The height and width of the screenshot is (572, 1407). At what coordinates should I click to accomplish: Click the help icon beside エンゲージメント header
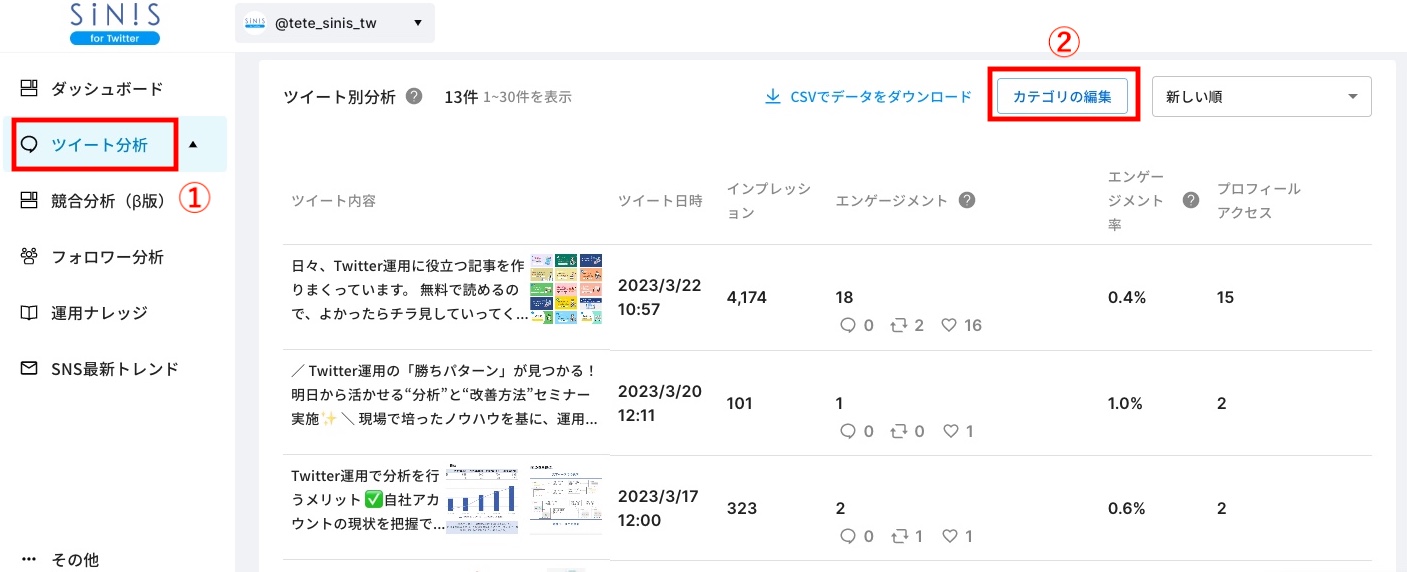(x=967, y=200)
